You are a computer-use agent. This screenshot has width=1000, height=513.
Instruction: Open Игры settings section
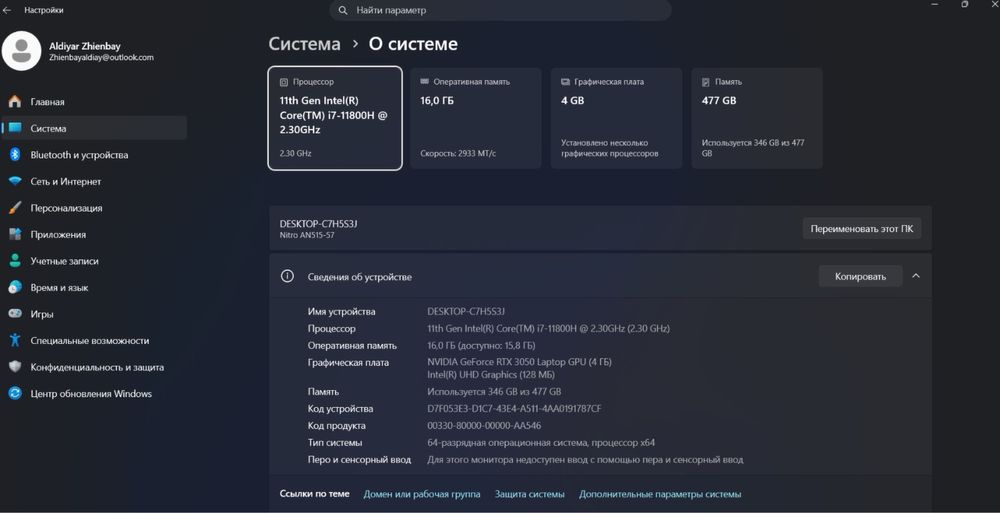point(94,314)
